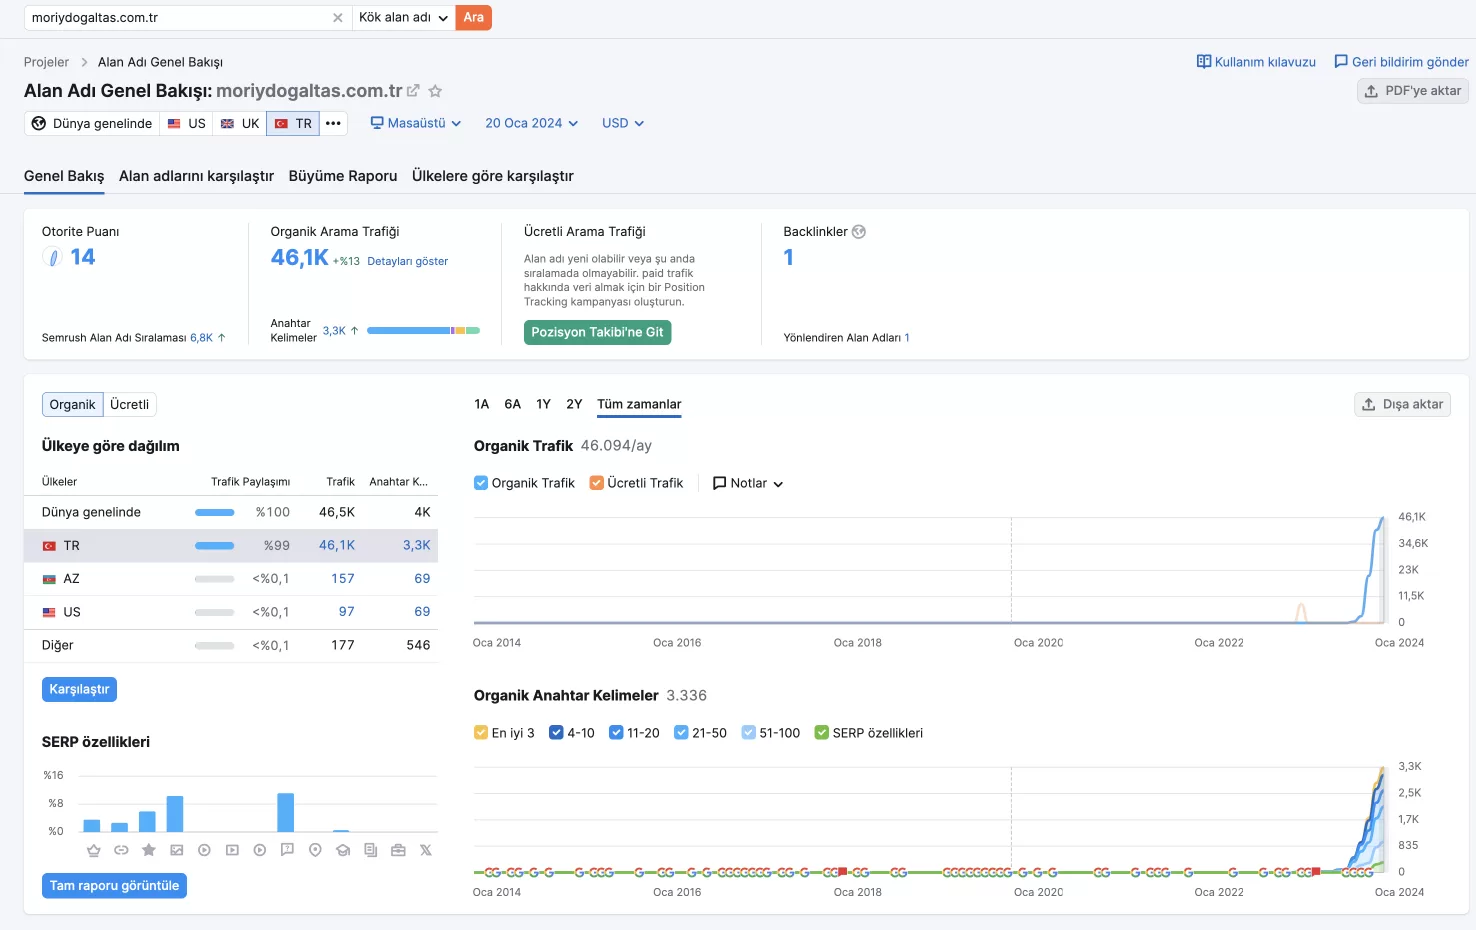Click the keyword distribution color bar
1476x930 pixels.
[x=424, y=331]
